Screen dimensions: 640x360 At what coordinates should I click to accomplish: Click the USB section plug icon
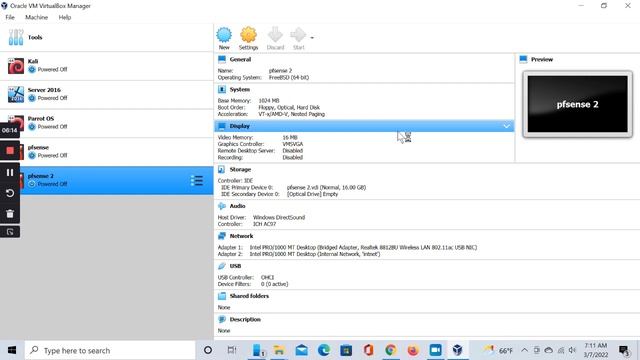222,266
